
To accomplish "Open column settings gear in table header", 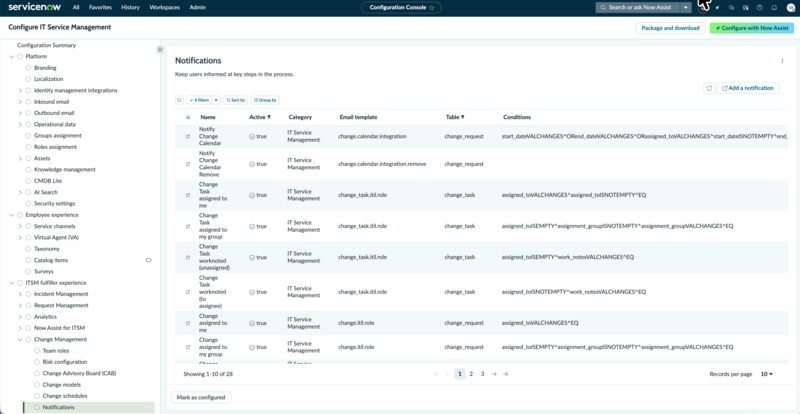I will point(188,117).
